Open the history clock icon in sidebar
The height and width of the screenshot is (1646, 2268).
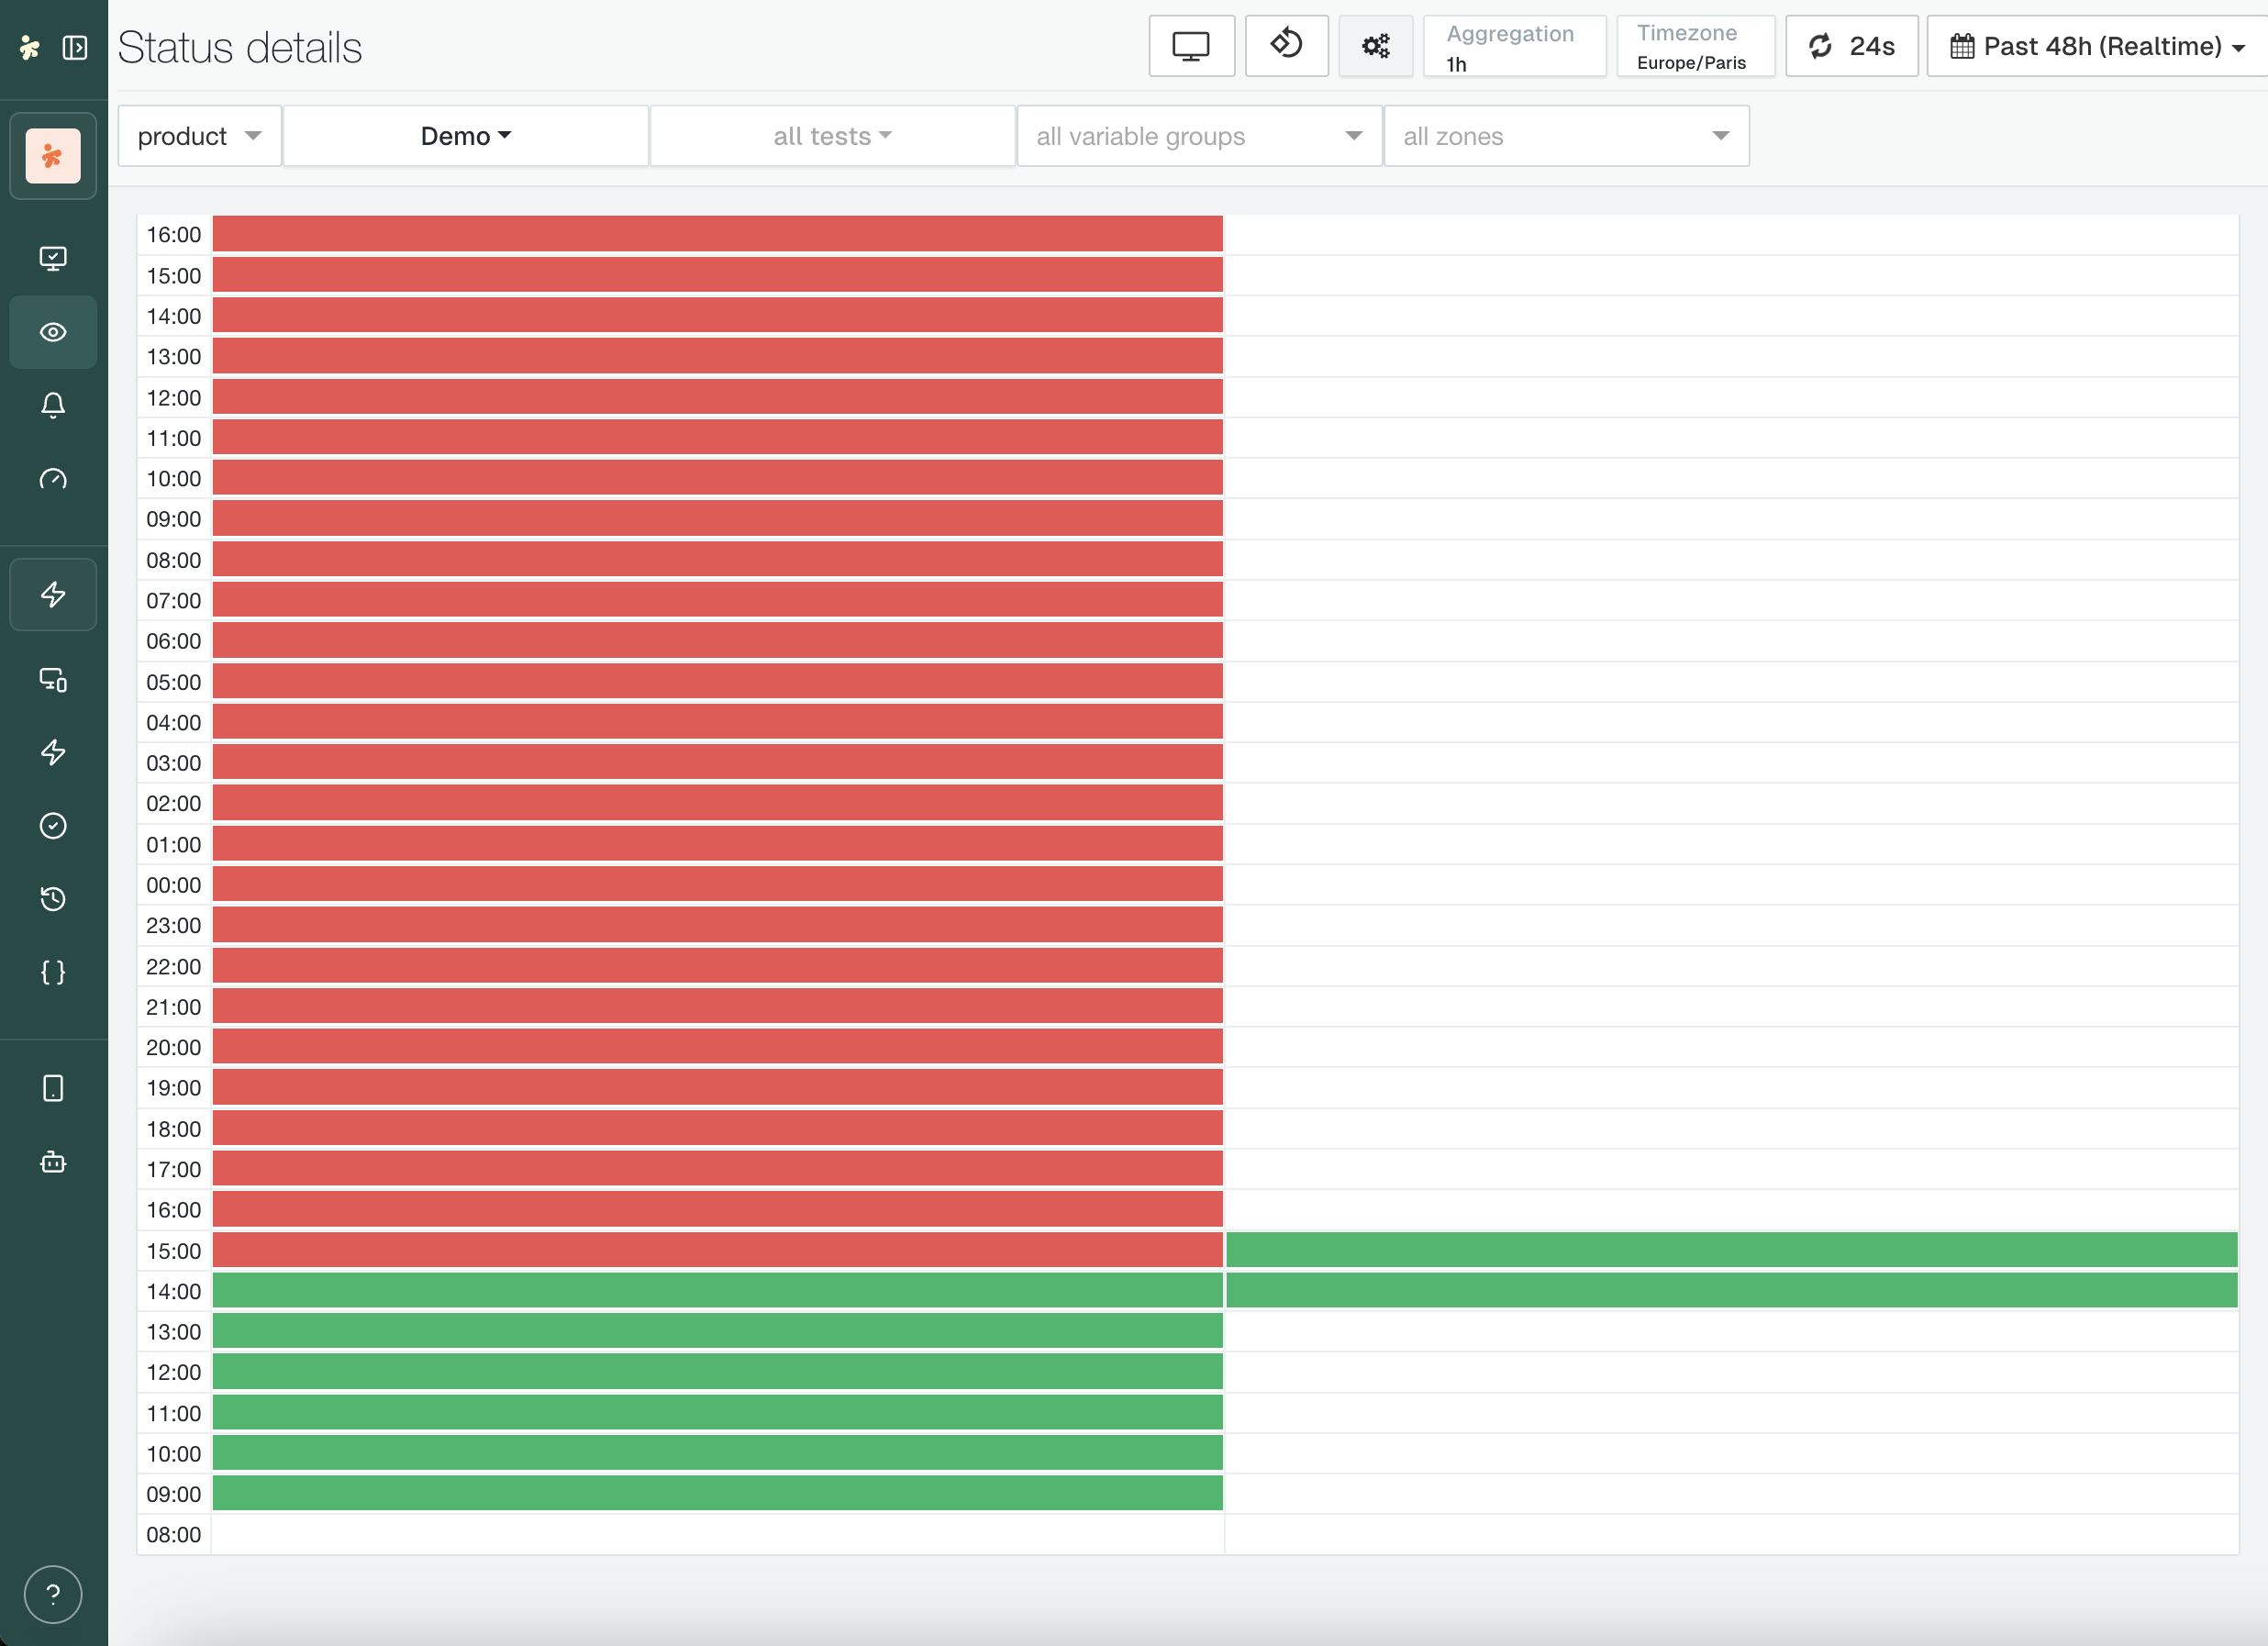[53, 898]
